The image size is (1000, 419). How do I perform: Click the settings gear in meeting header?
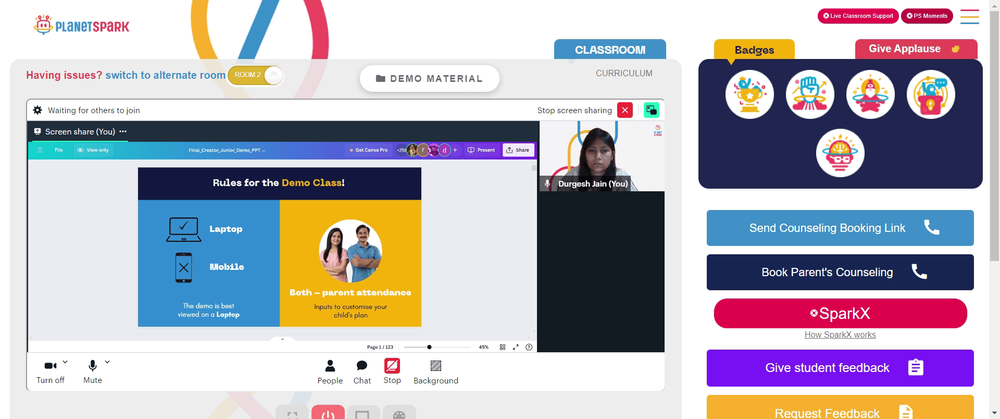click(x=38, y=110)
